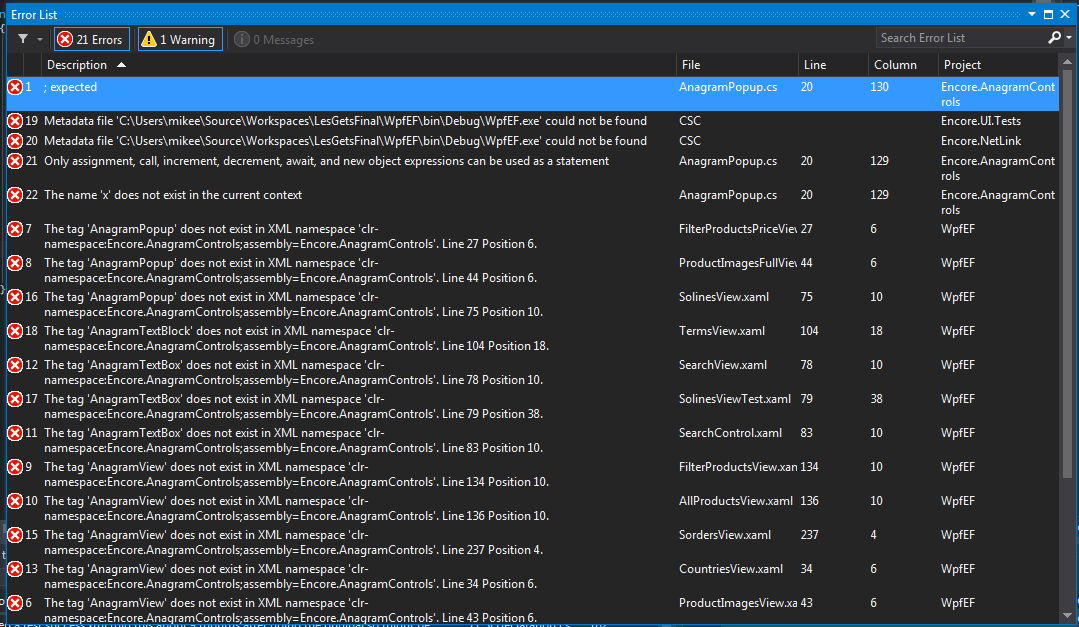Toggle the 0 Messages filter
This screenshot has height=627, width=1079.
273,39
